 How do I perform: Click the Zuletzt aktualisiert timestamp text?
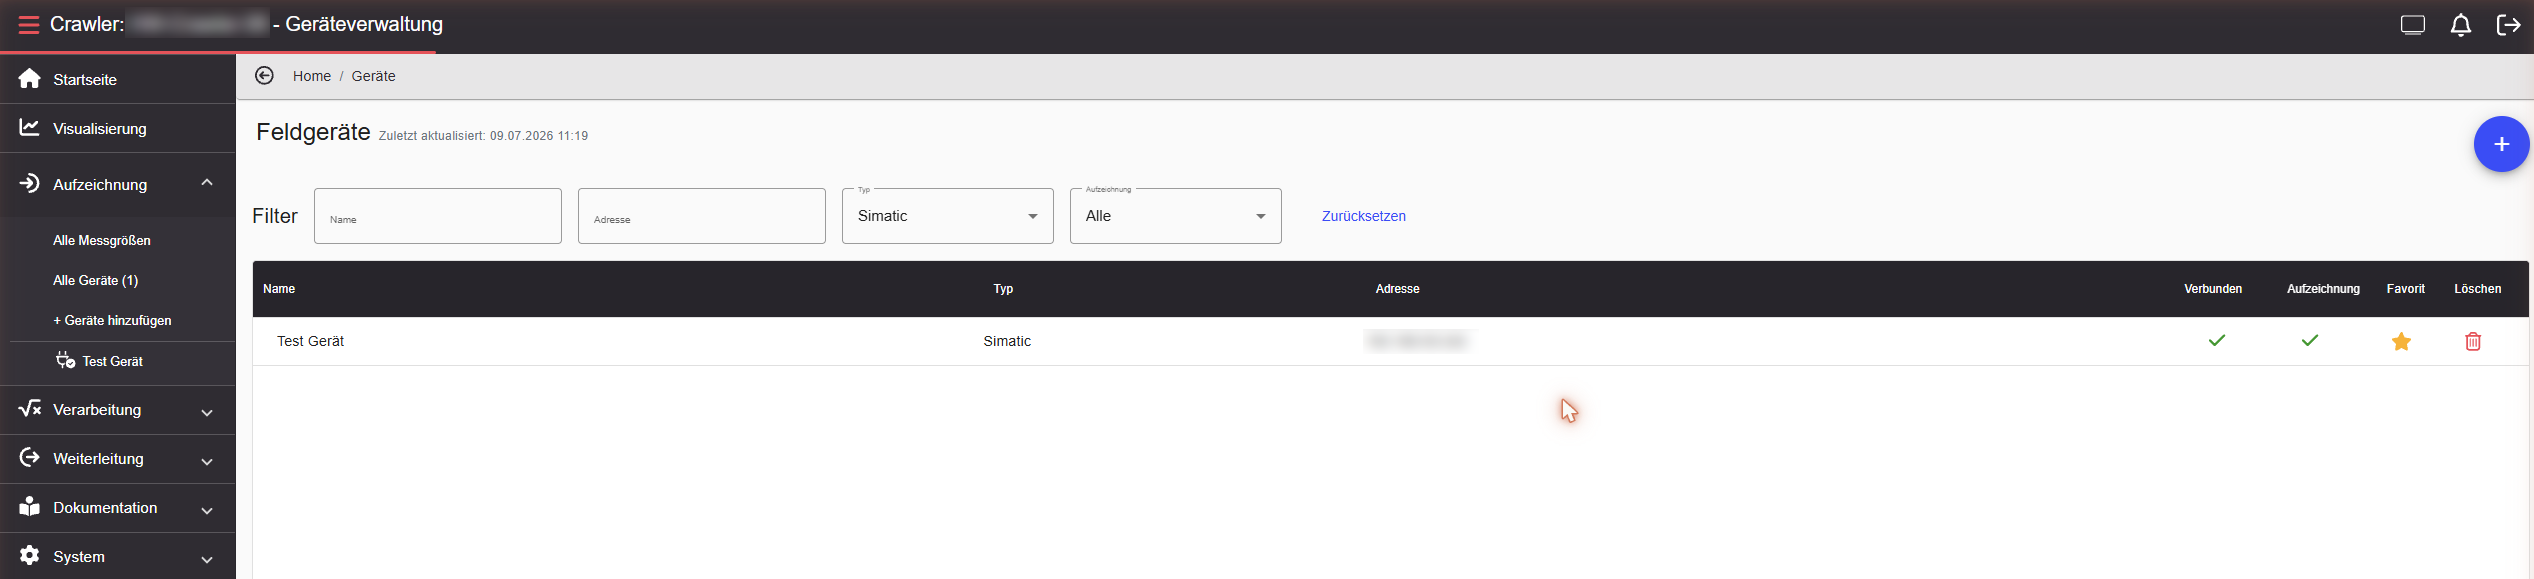[483, 136]
